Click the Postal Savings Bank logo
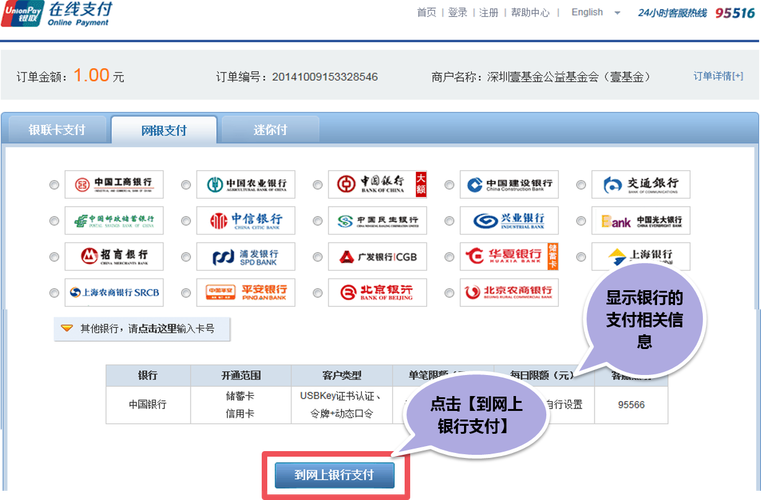The image size is (761, 500). coord(114,220)
